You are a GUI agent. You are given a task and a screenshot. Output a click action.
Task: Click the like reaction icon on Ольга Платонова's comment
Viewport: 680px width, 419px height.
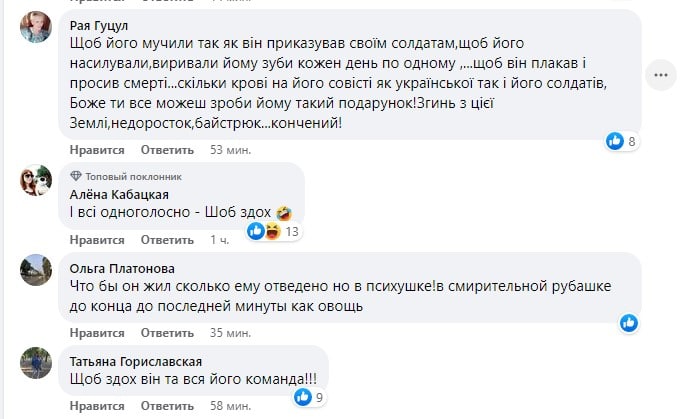pos(629,322)
